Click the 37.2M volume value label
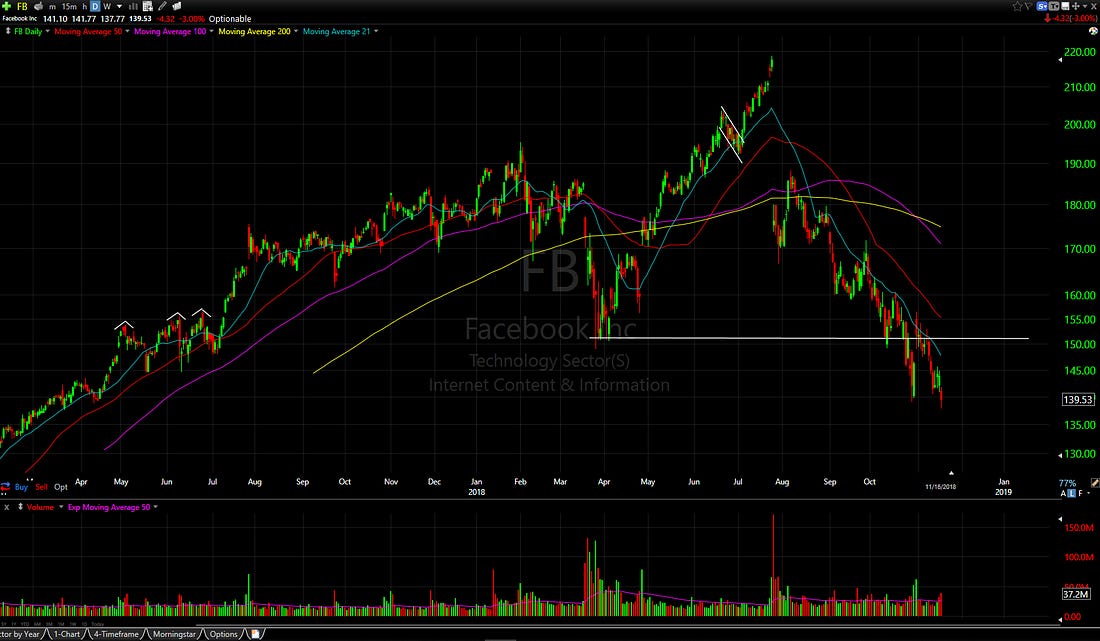The image size is (1100, 641). click(x=1075, y=594)
